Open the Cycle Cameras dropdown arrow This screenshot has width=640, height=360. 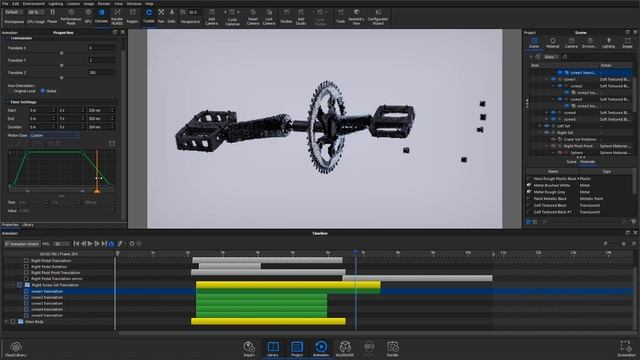(238, 12)
